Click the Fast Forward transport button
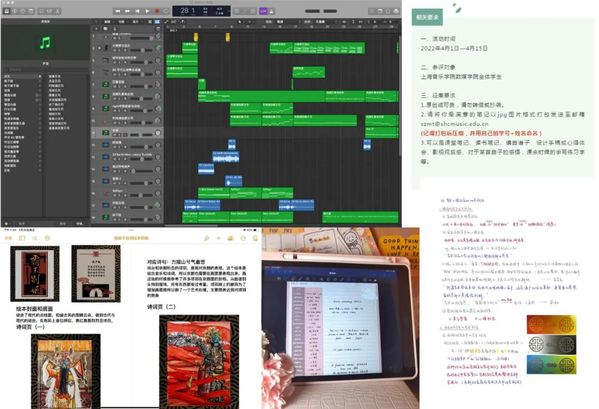 (x=128, y=11)
